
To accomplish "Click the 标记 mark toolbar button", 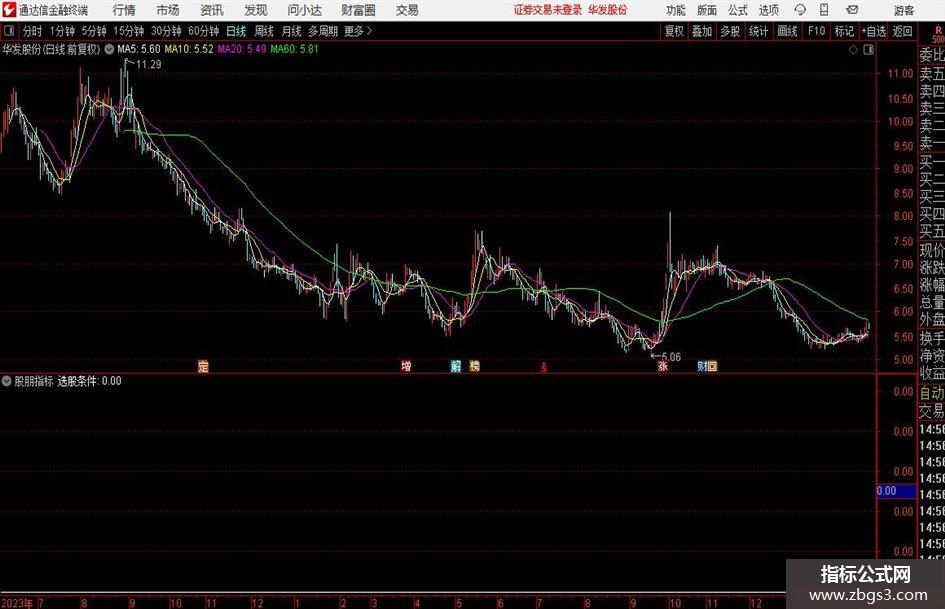I will pos(844,31).
